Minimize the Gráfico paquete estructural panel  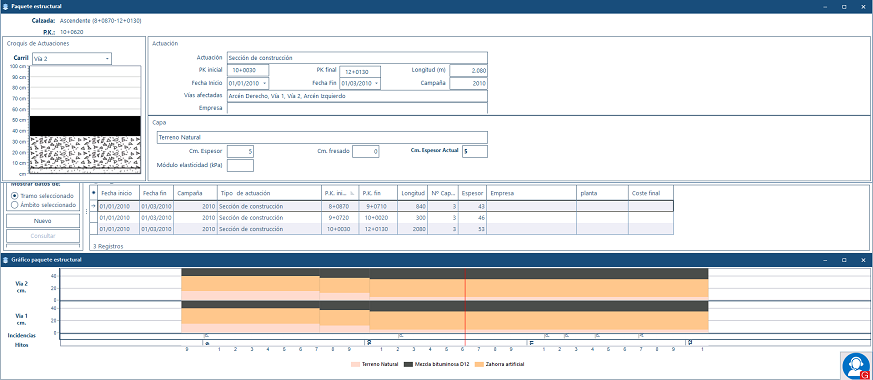[x=825, y=260]
